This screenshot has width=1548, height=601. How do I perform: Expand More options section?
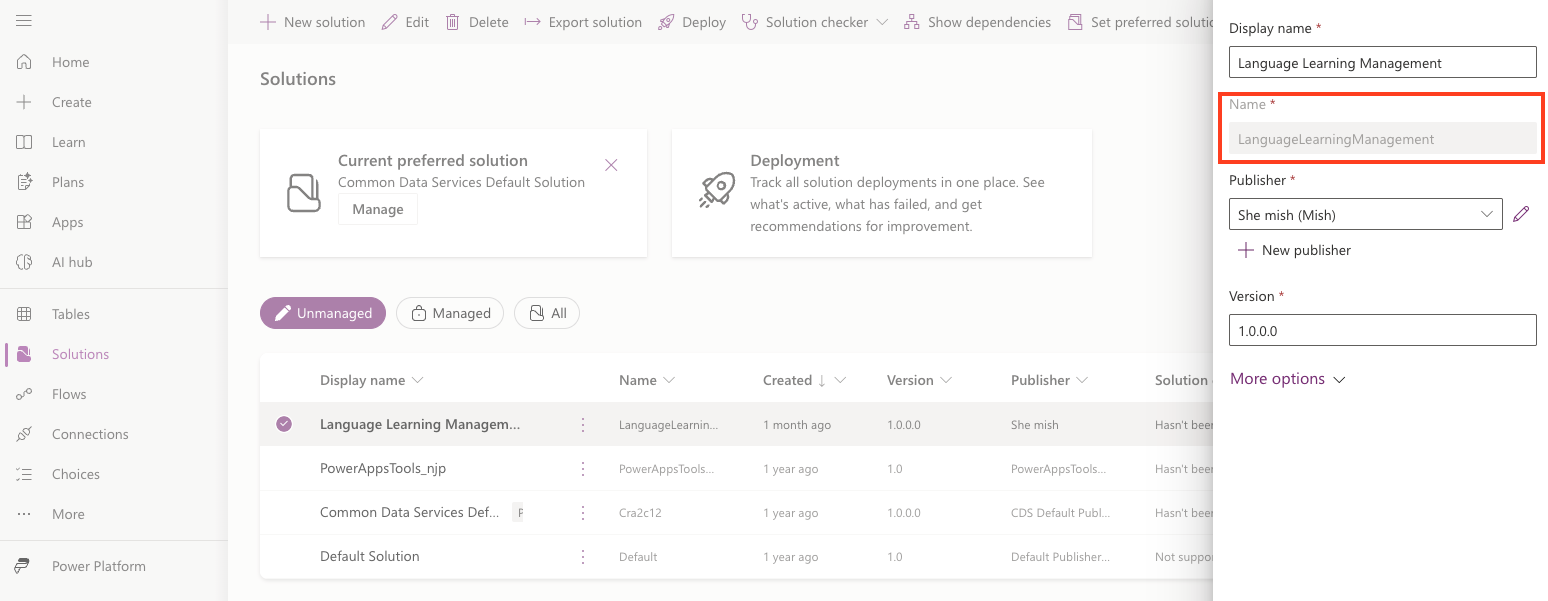(1288, 379)
